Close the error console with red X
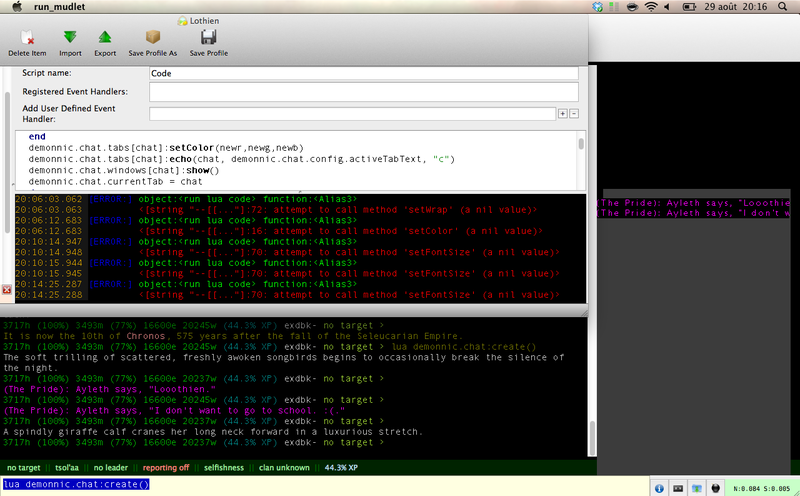Screen dimensions: 800x496 coord(7,290)
